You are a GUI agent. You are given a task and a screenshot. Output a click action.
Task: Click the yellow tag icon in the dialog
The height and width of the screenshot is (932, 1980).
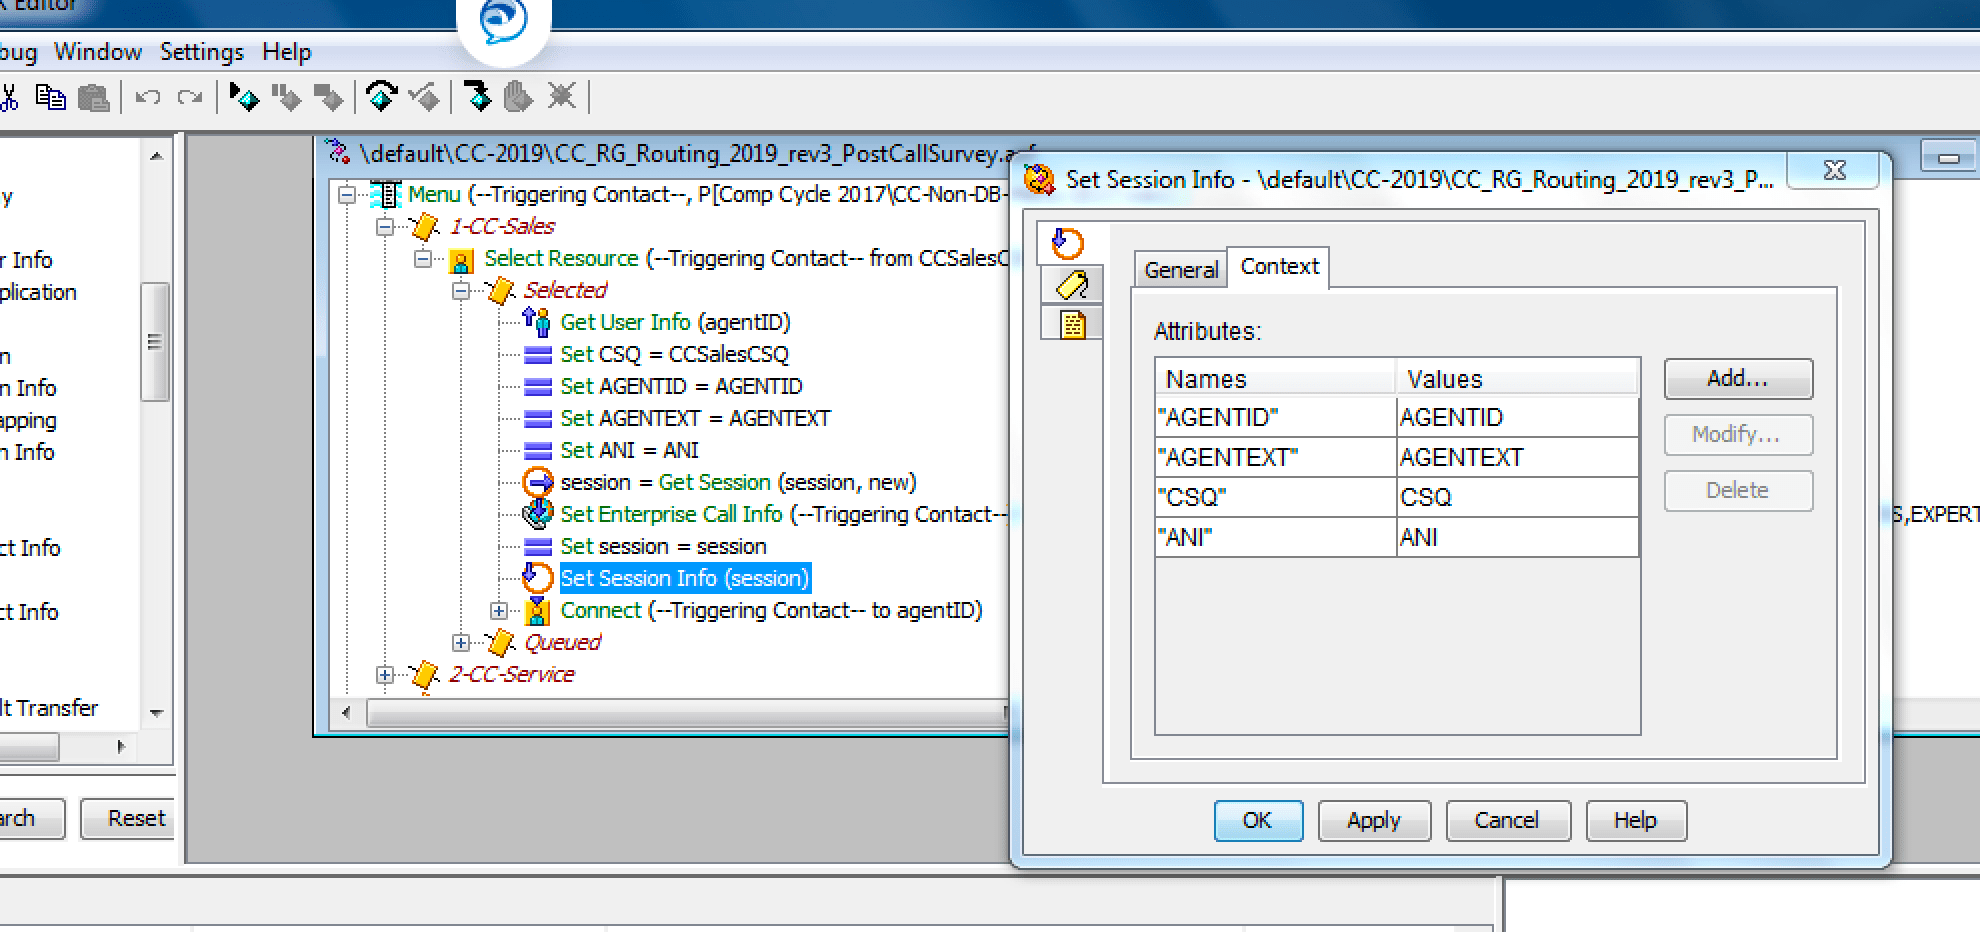pos(1071,284)
